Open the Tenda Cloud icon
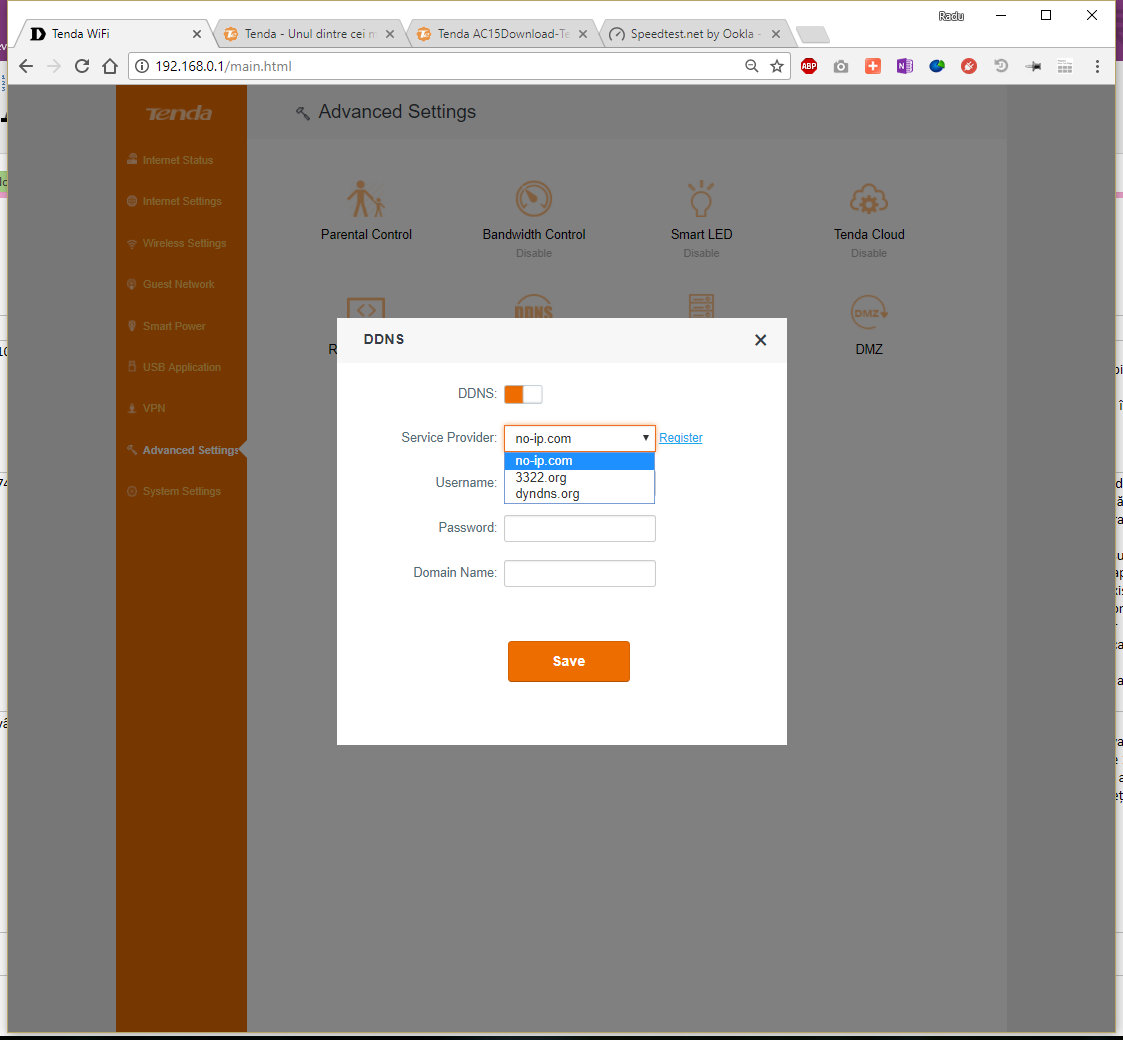The height and width of the screenshot is (1040, 1123). point(869,199)
